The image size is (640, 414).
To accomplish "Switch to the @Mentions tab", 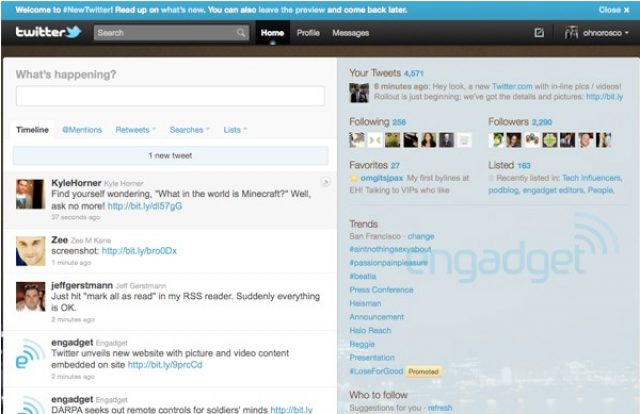I will click(x=81, y=130).
